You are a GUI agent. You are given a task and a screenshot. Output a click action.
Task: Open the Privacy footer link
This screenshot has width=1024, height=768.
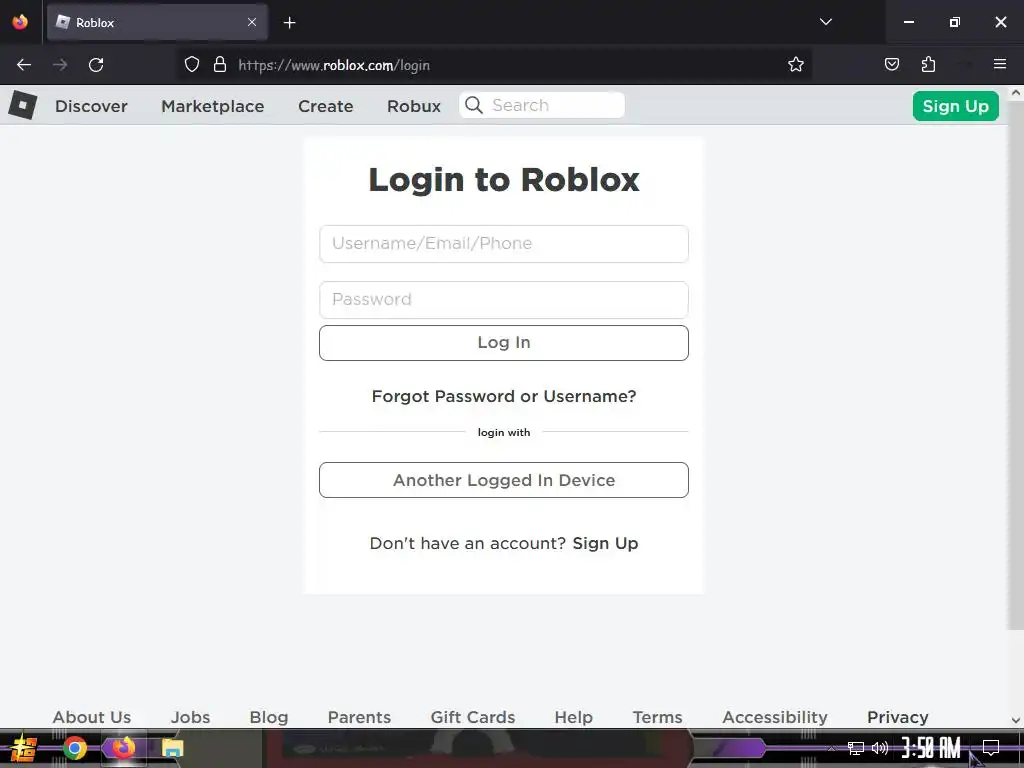click(897, 717)
